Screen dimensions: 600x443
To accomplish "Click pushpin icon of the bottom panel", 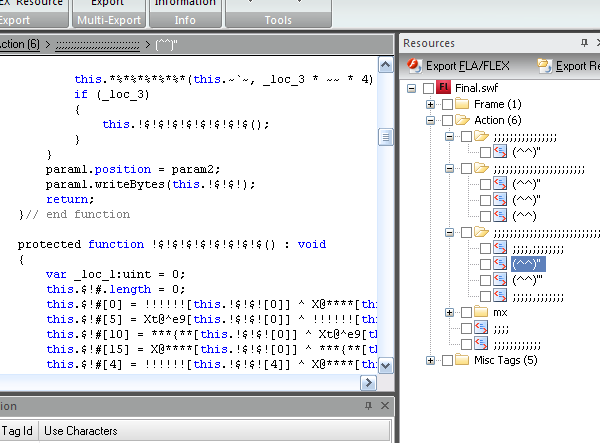I will 368,406.
